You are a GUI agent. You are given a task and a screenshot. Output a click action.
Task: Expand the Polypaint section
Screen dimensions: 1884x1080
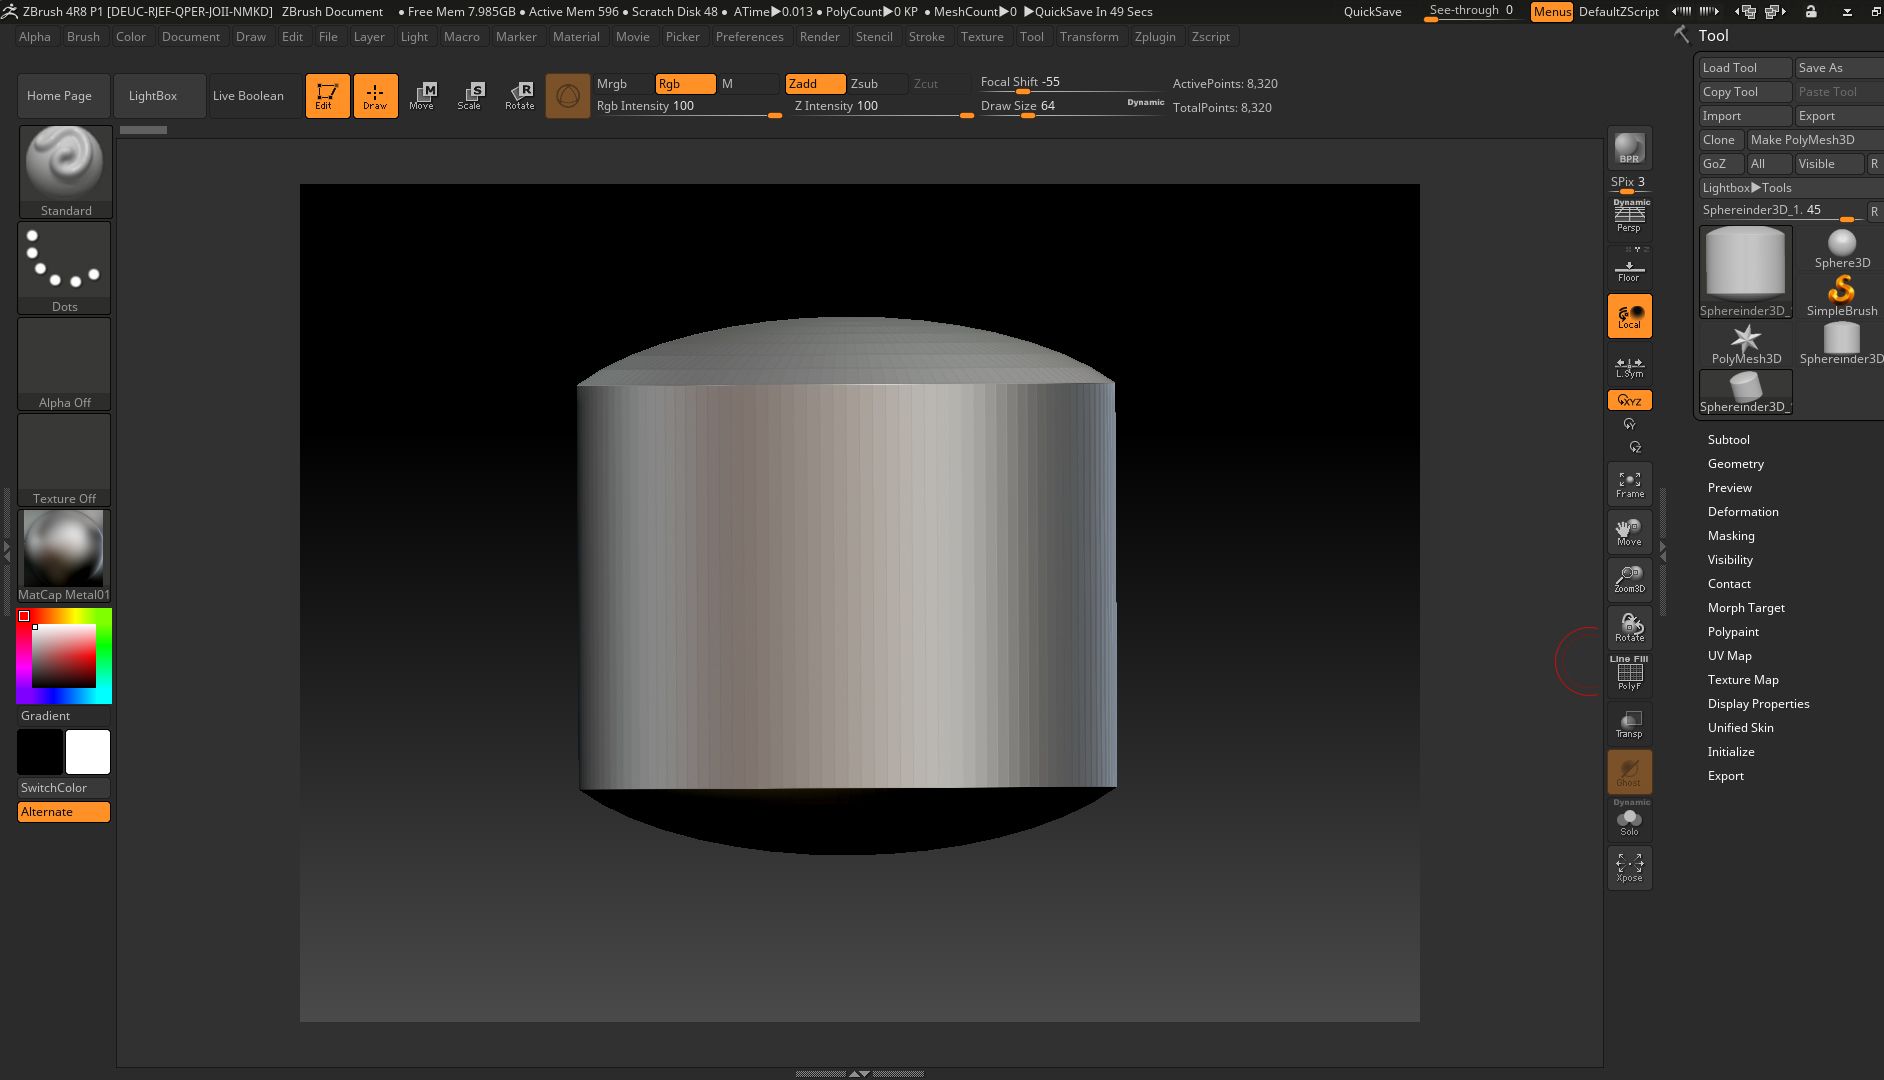(x=1732, y=632)
